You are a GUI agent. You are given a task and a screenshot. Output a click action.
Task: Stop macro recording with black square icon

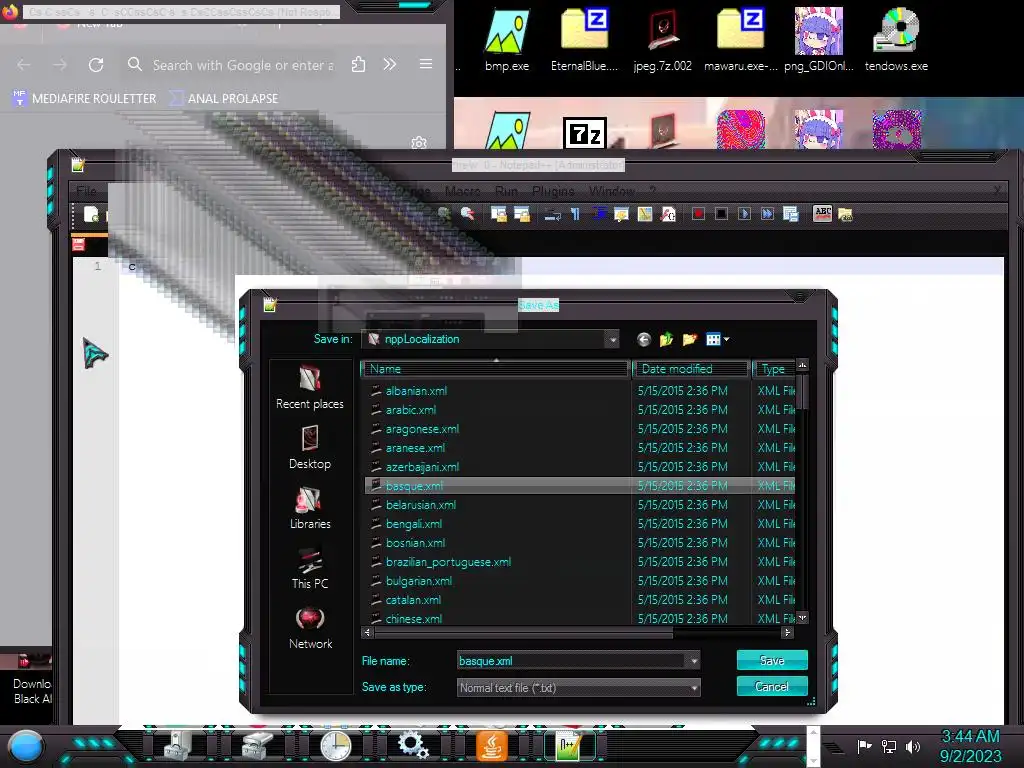[x=721, y=214]
